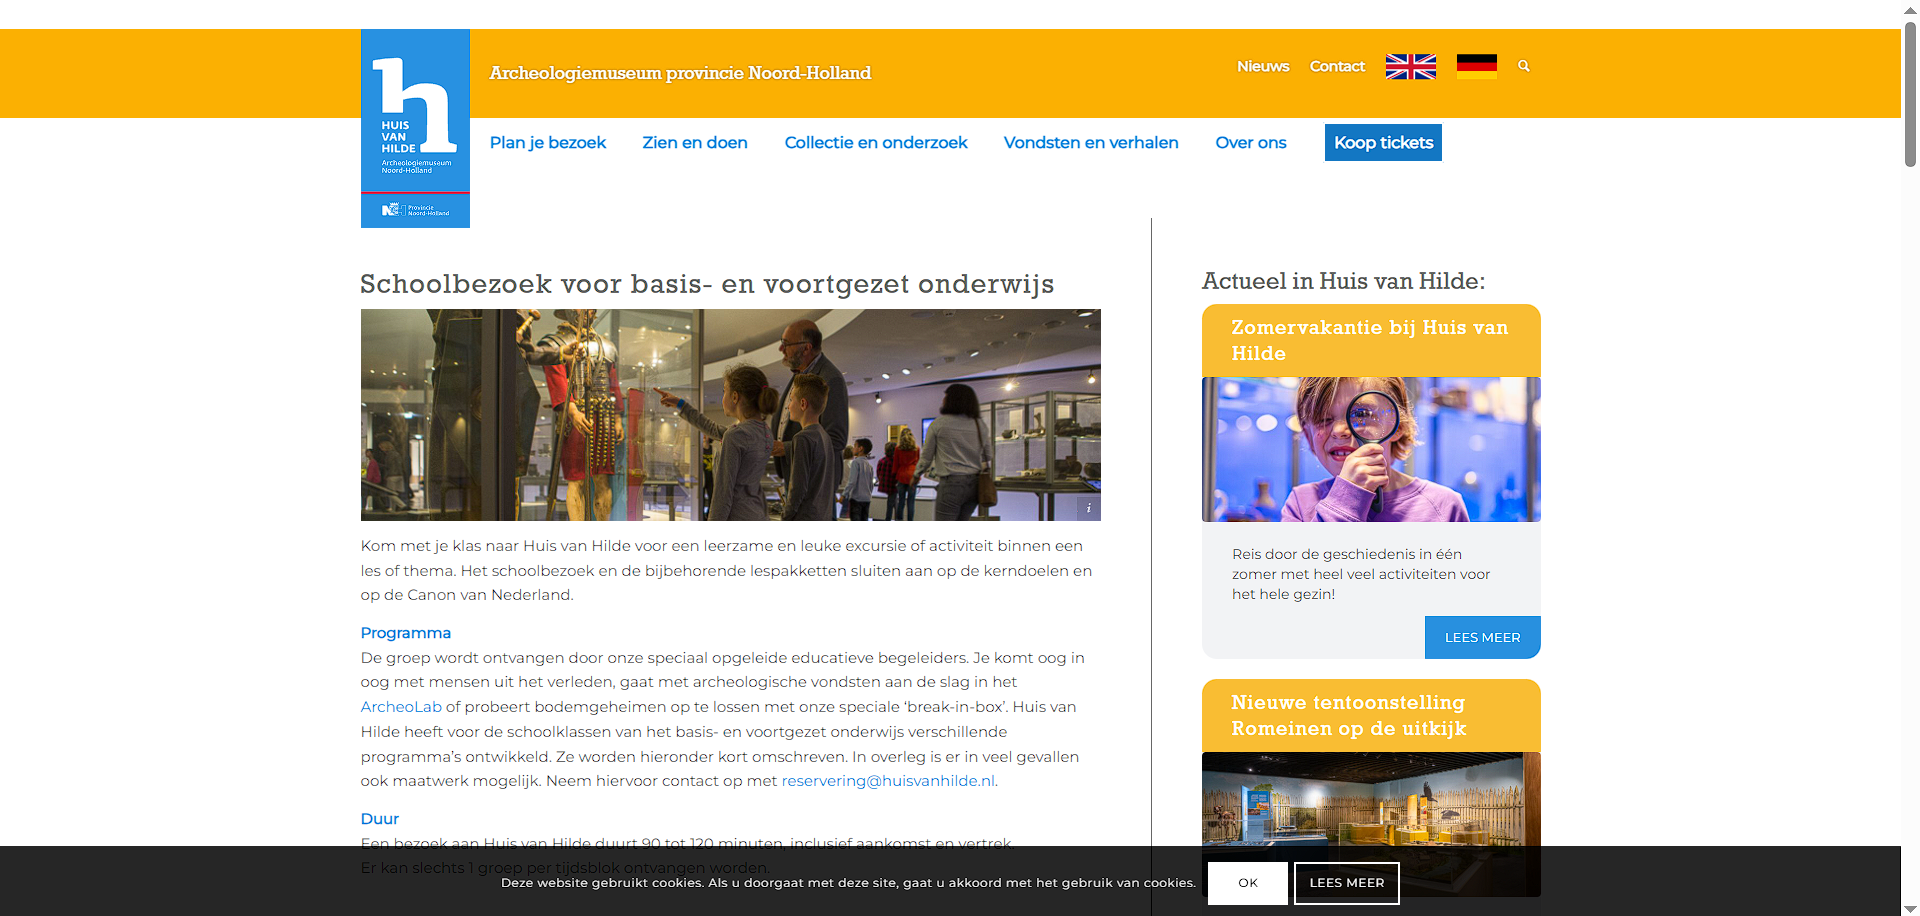Open the Plan je bezoek menu
The height and width of the screenshot is (916, 1920).
[547, 143]
